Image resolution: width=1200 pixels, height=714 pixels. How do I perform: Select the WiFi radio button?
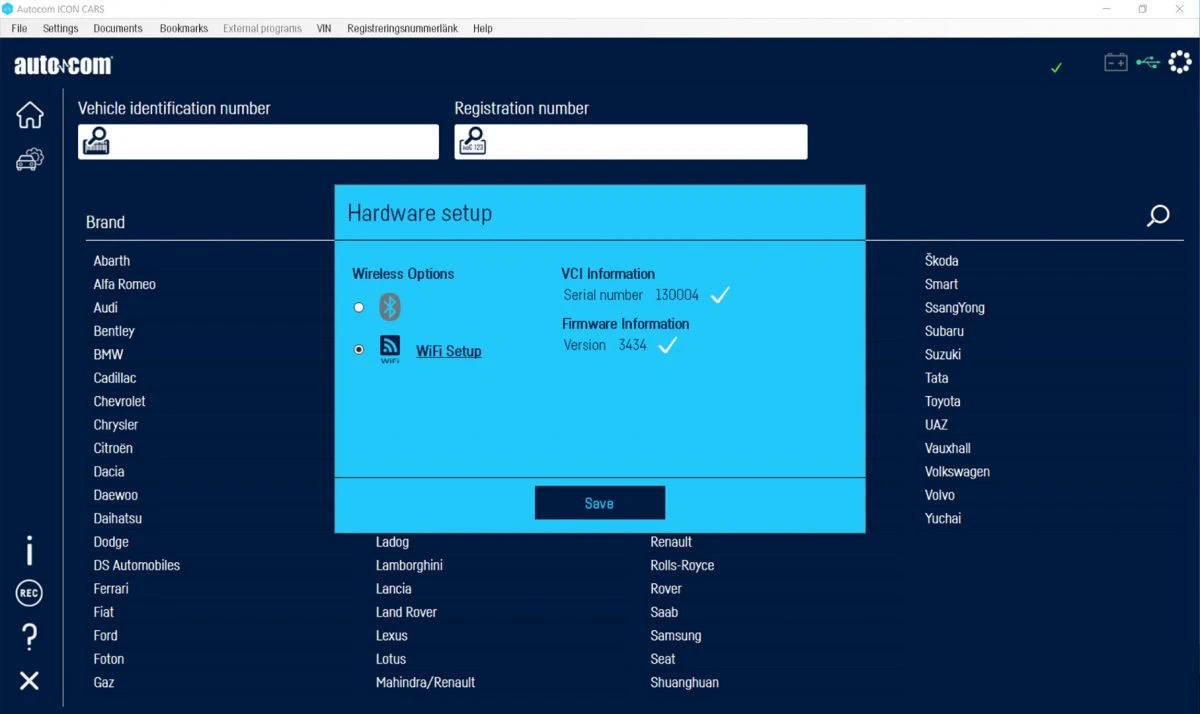(x=359, y=350)
